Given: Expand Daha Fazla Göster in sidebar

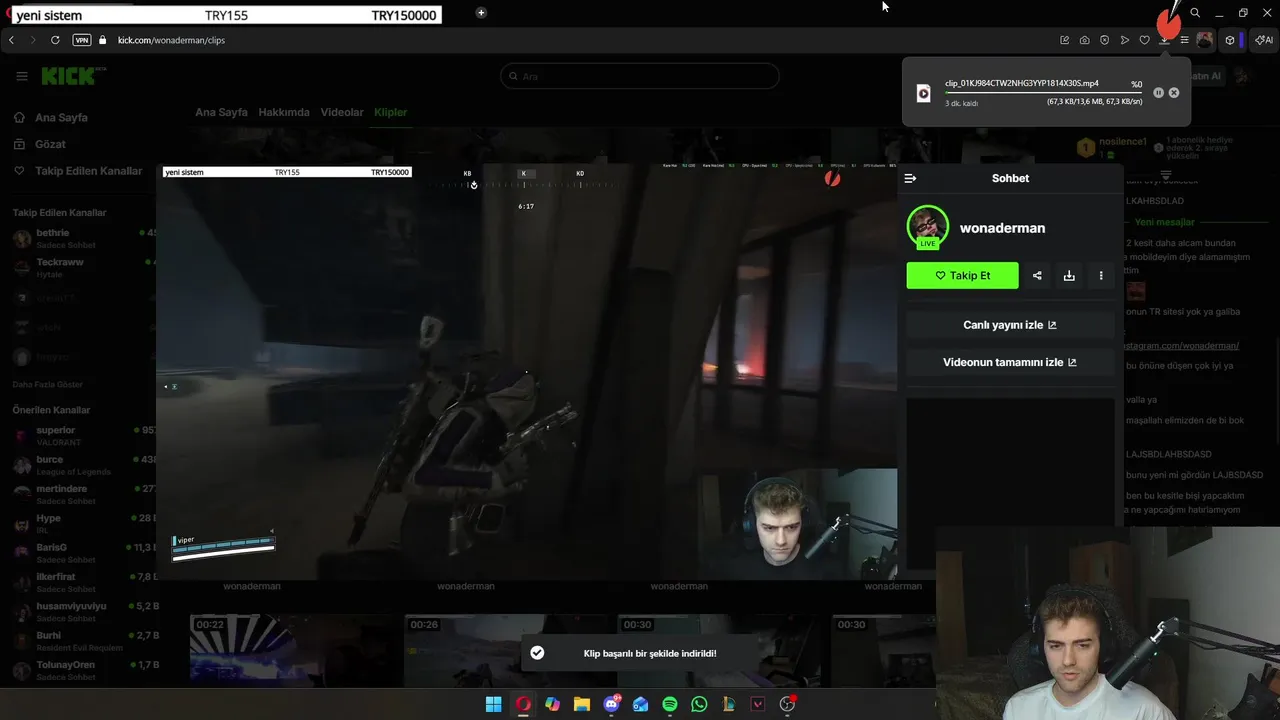Looking at the screenshot, I should [x=47, y=385].
